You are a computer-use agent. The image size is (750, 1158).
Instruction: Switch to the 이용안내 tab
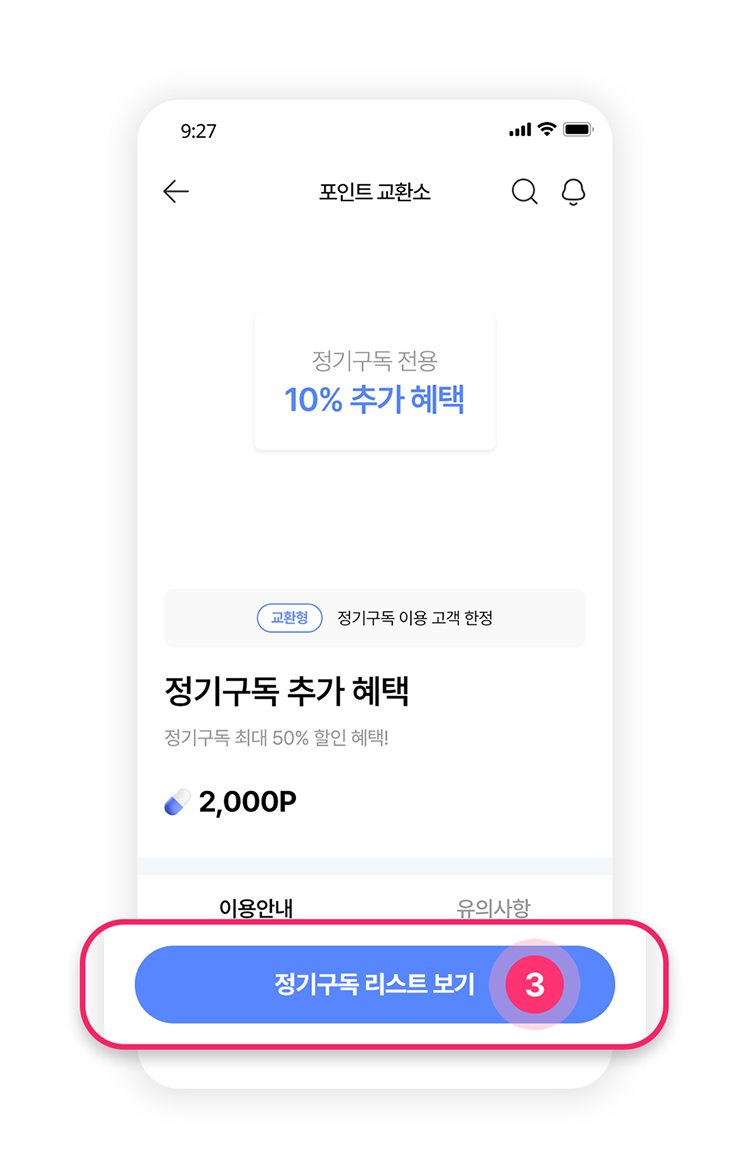[x=256, y=907]
